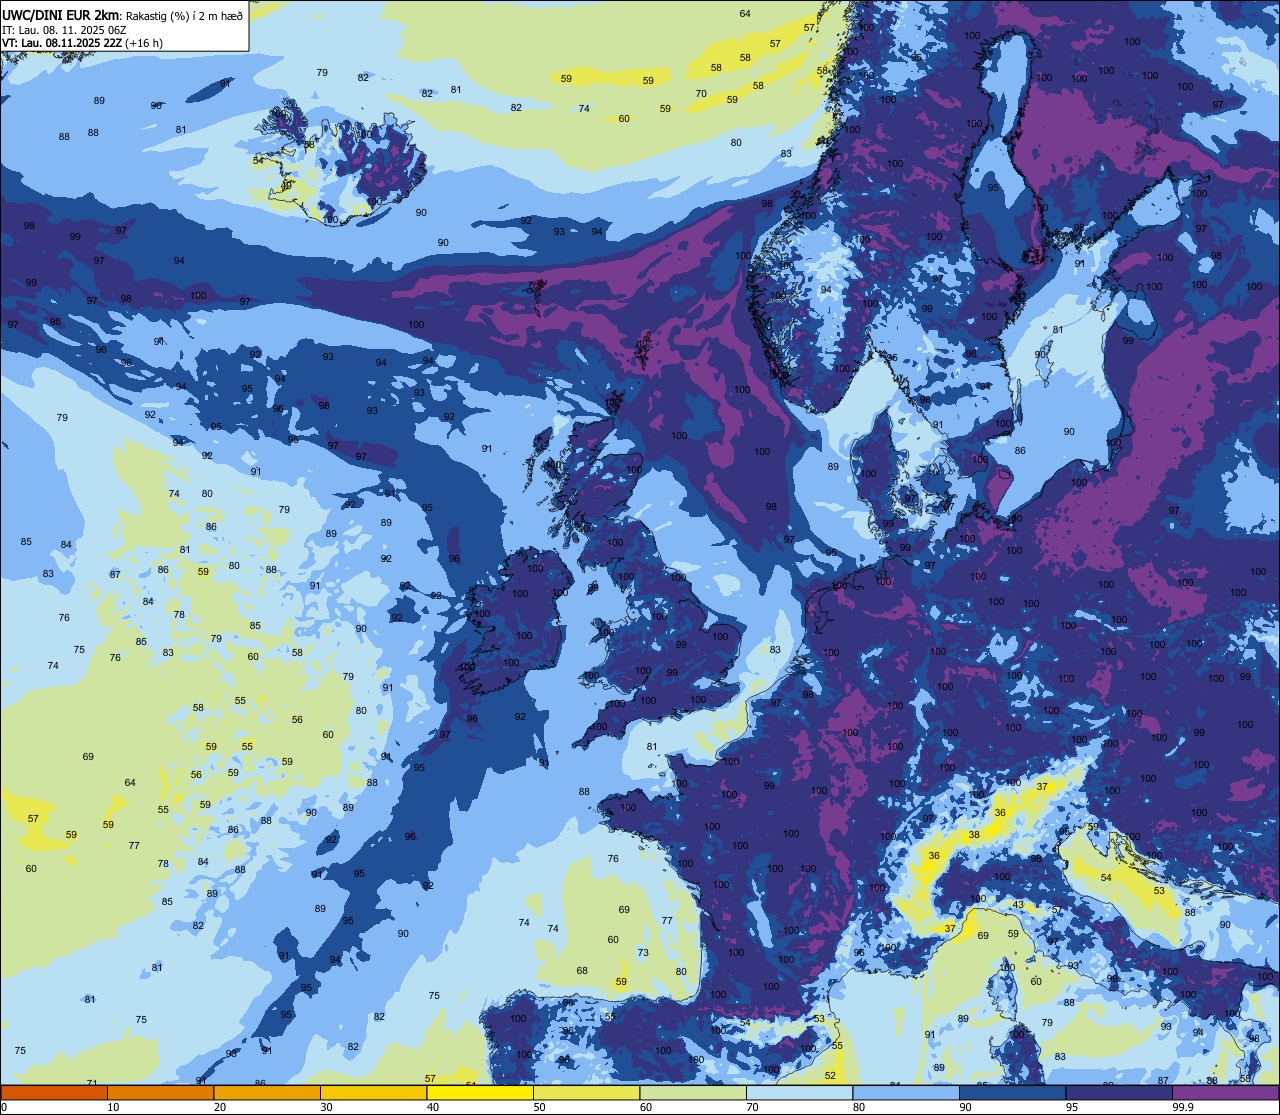Select the "38" humidity value on the map
Screen dimensions: 1280x1115
click(974, 835)
